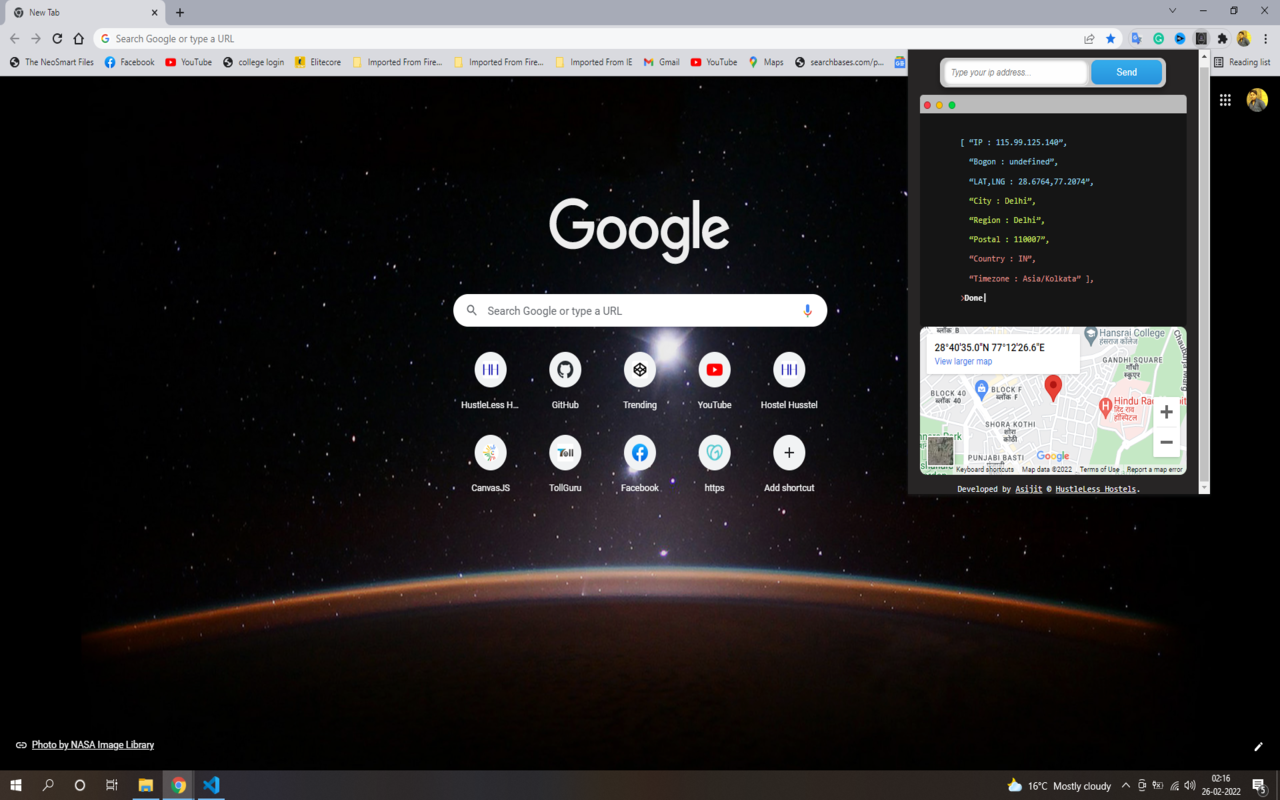Open the Hostel Husstel shortcut
The image size is (1280, 800).
(789, 381)
